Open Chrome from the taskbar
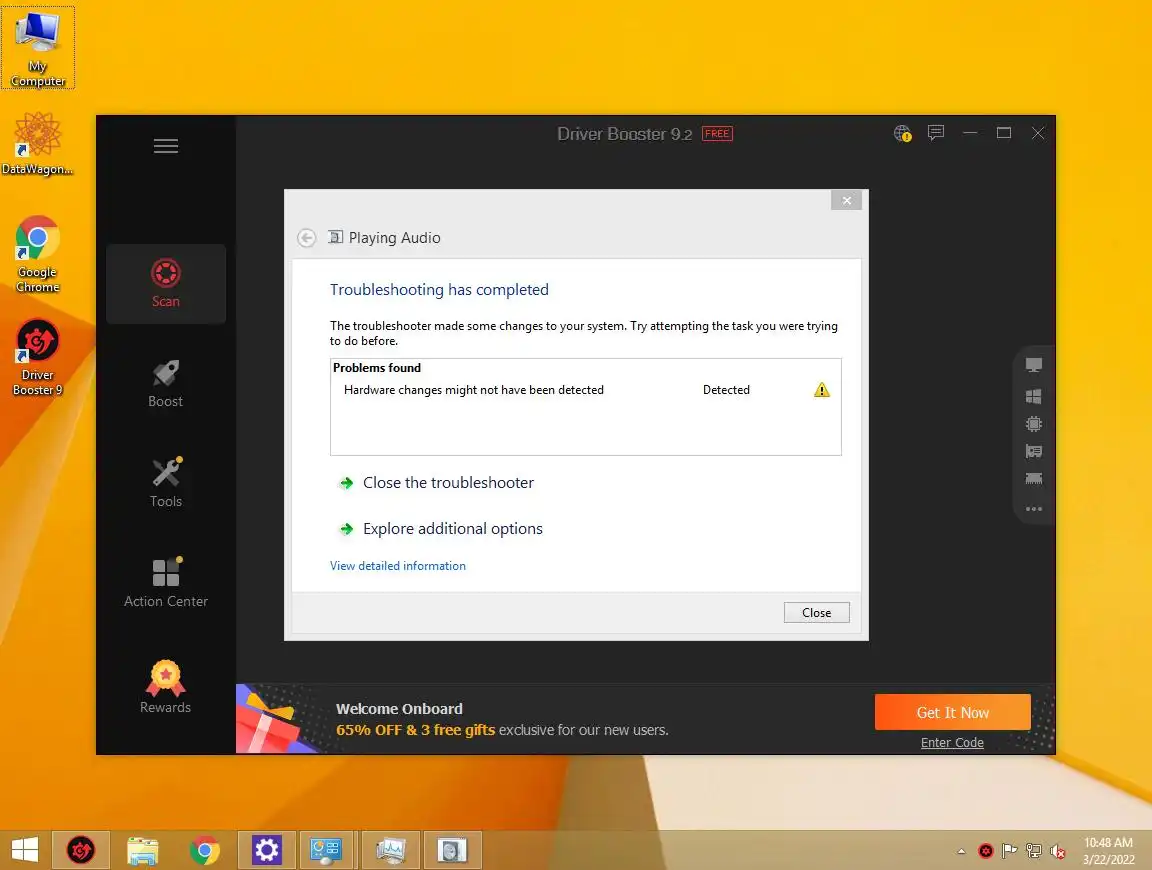This screenshot has width=1152, height=870. pyautogui.click(x=204, y=850)
